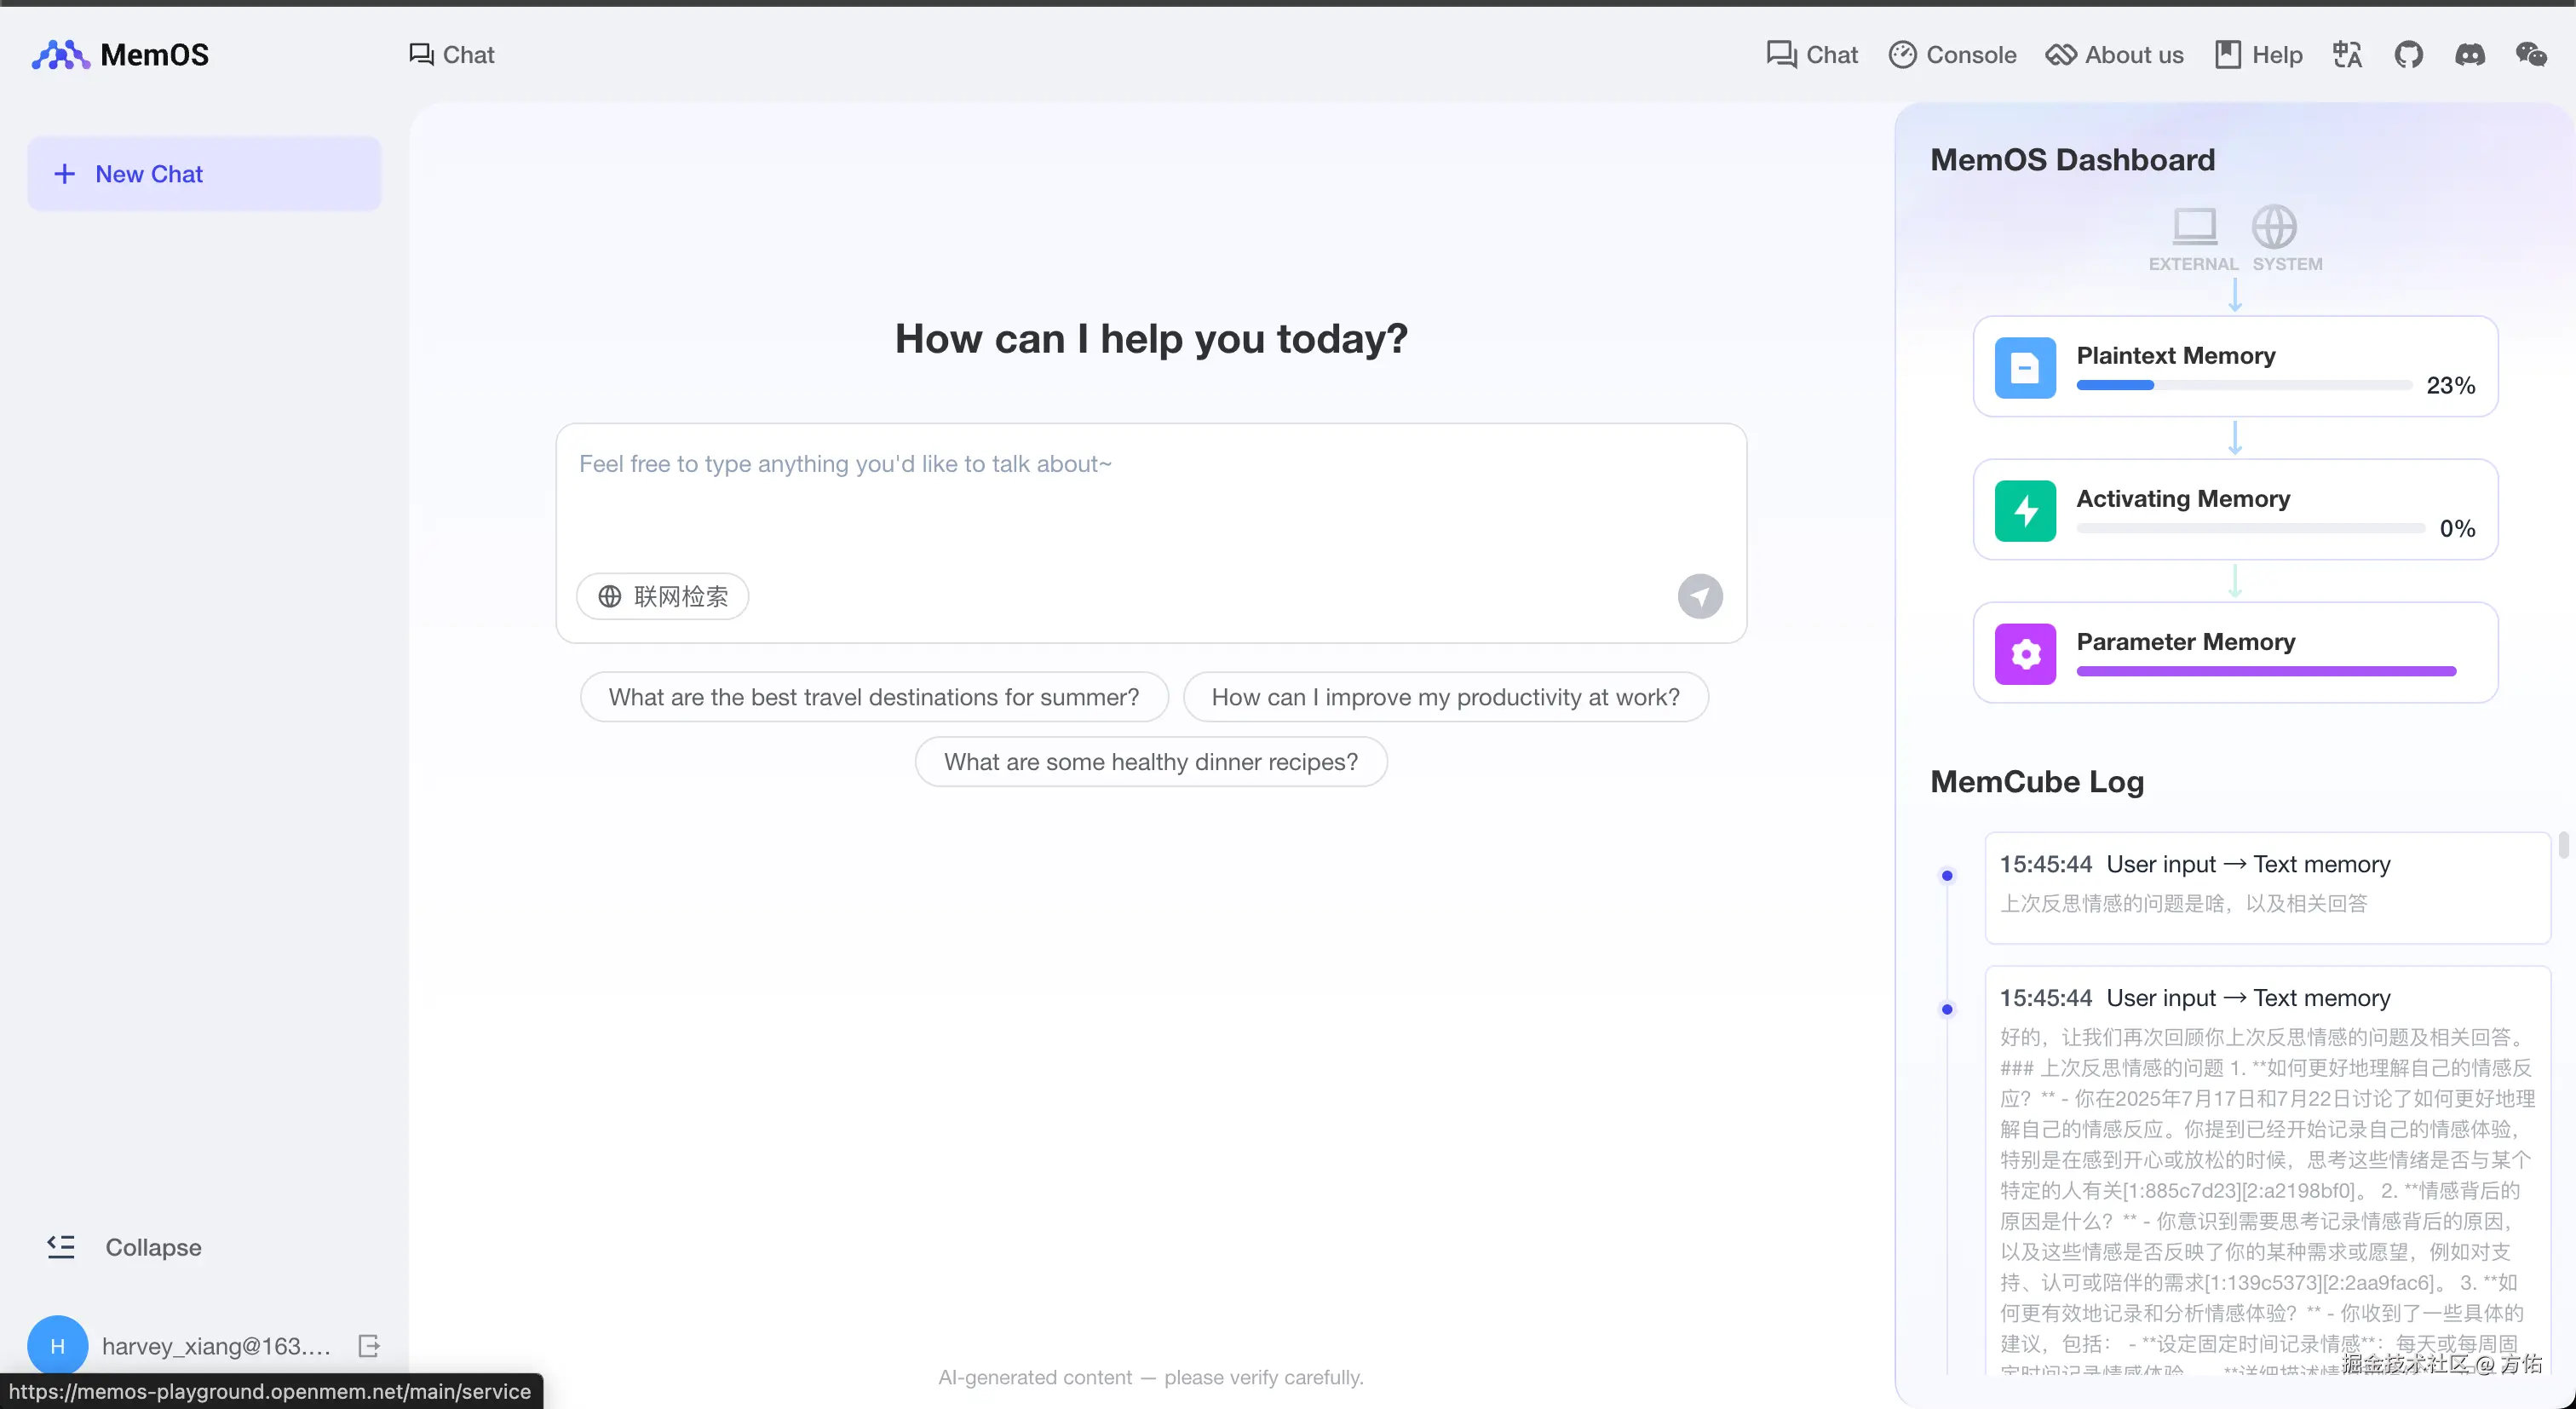Switch language with the translate icon

[2347, 55]
